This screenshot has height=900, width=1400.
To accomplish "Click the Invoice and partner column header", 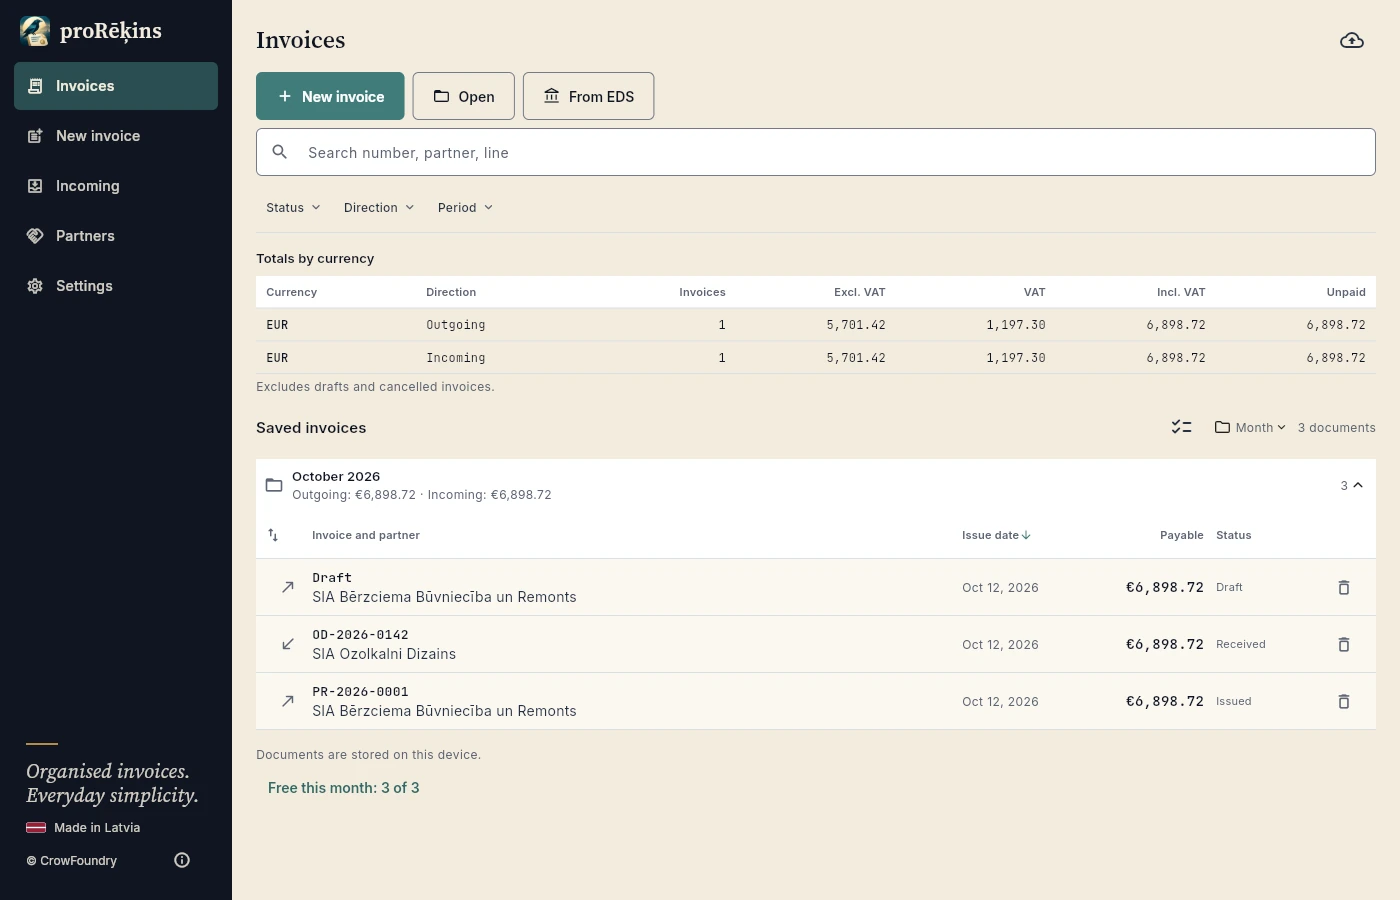I will coord(366,535).
